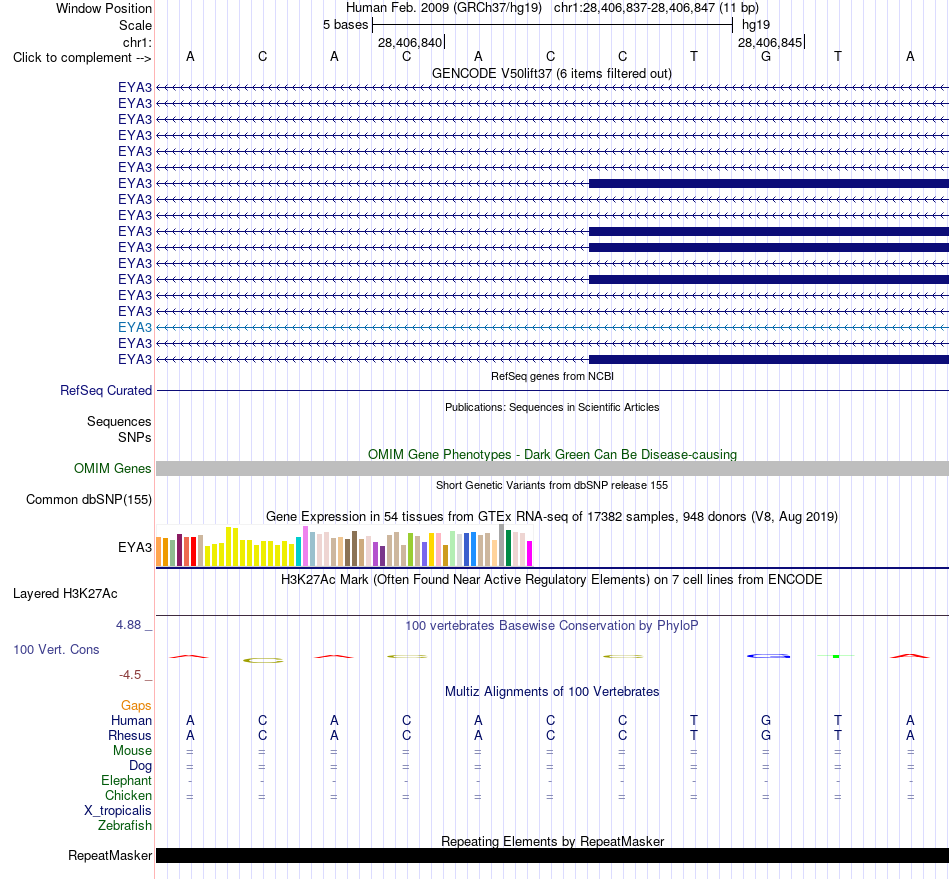Click the 'Rhesus' alignment row label
950x879 pixels.
pyautogui.click(x=130, y=735)
